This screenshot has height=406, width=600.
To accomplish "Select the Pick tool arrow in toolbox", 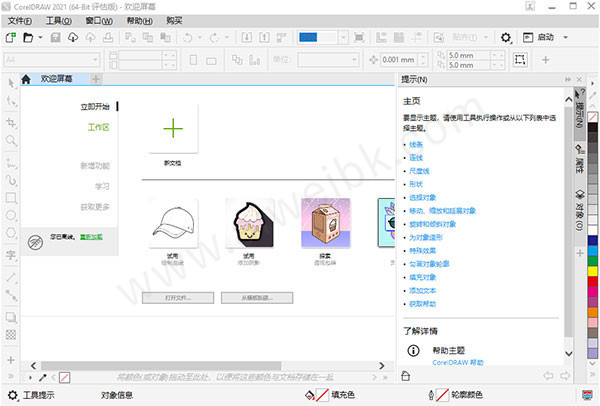I will tap(11, 83).
